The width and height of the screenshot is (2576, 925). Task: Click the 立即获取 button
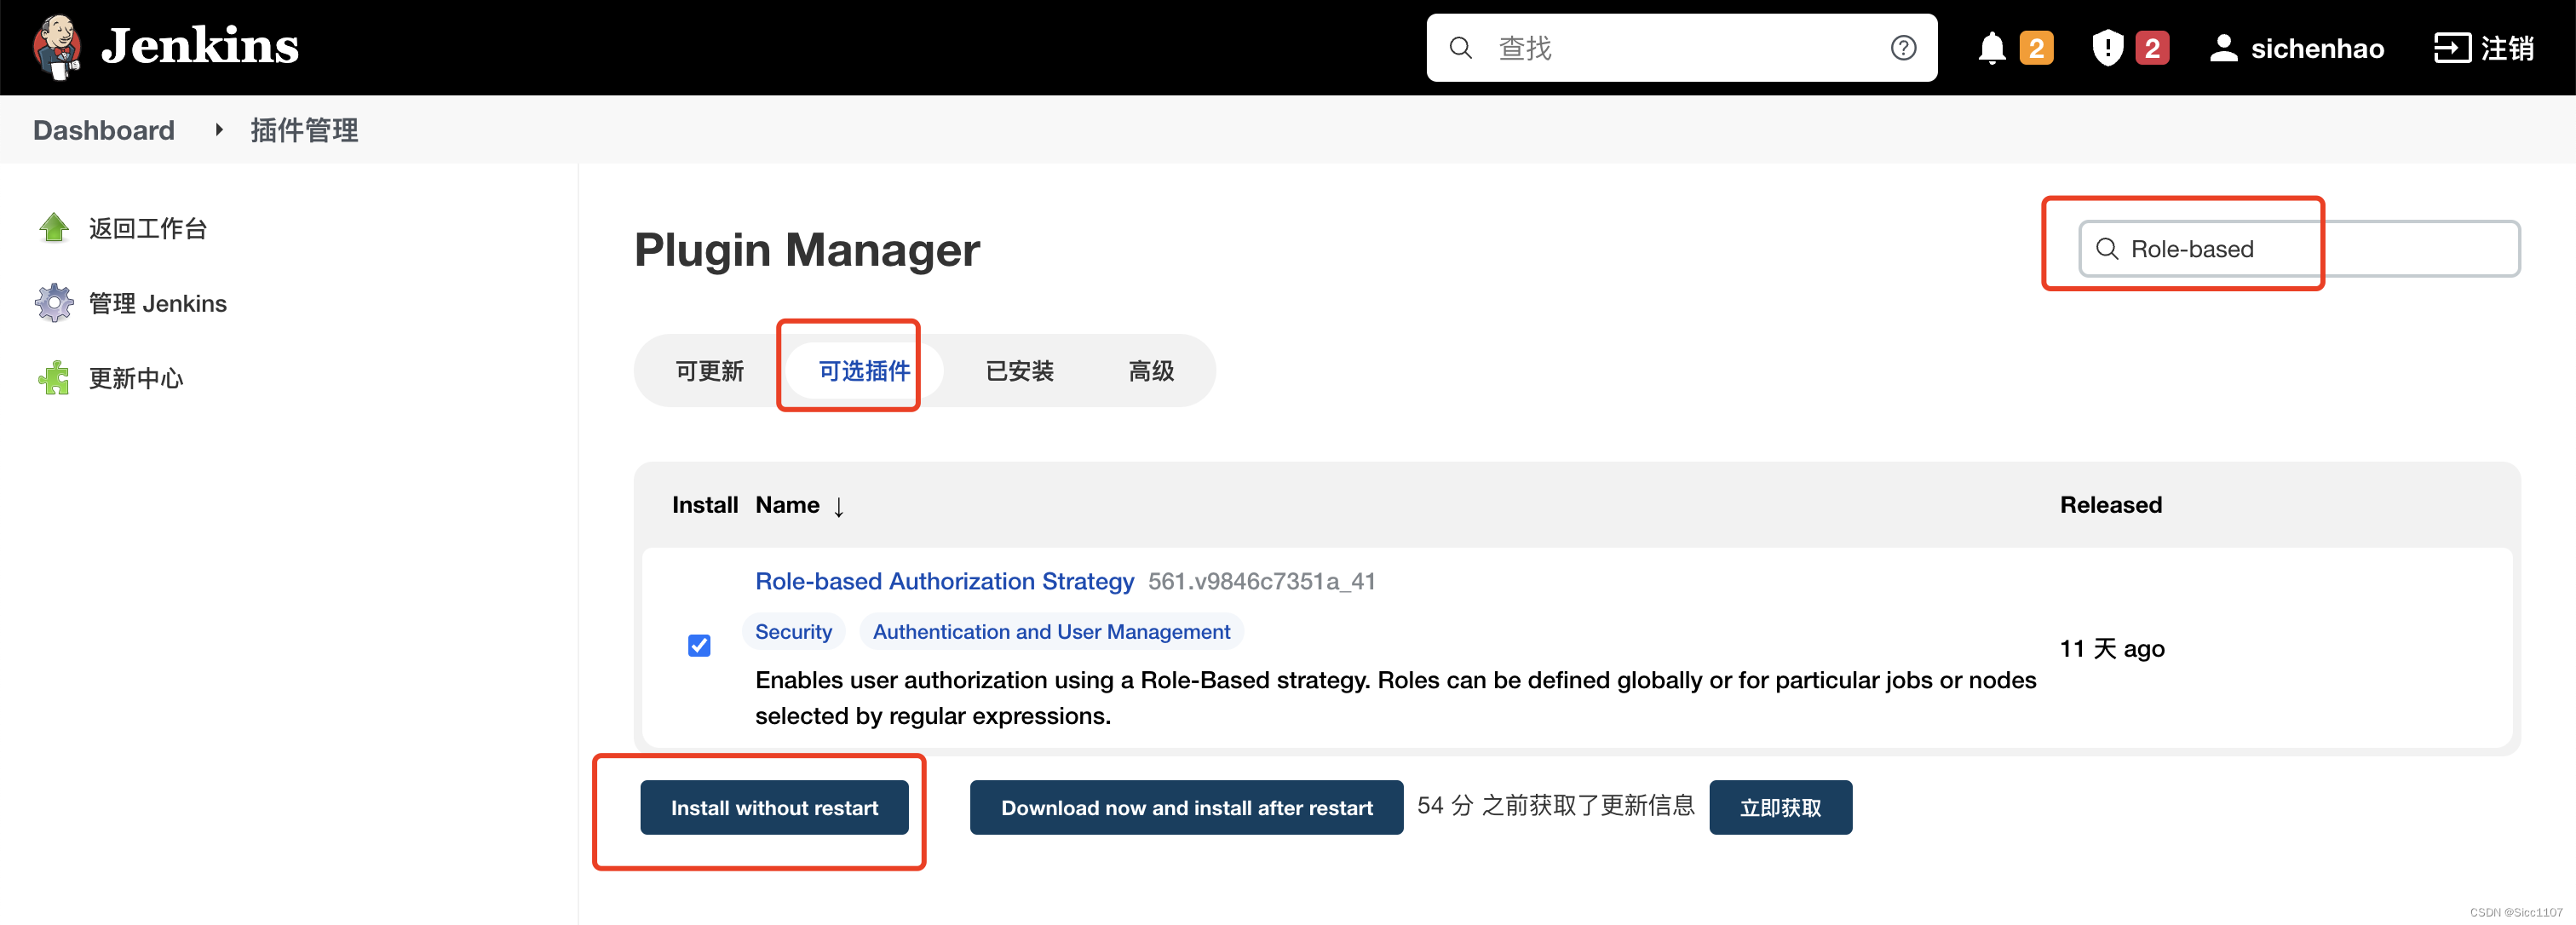pos(1780,807)
